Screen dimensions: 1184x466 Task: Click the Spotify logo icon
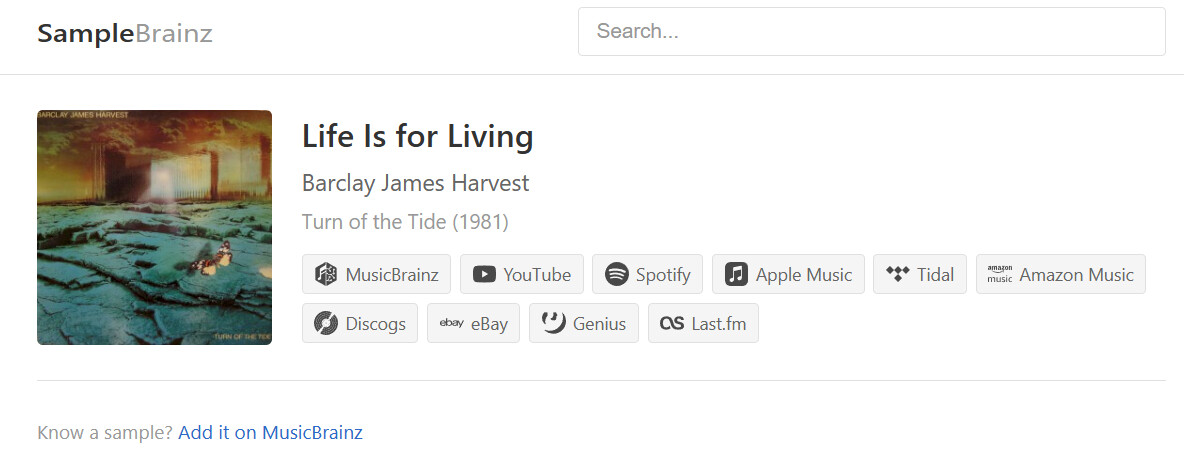coord(617,275)
